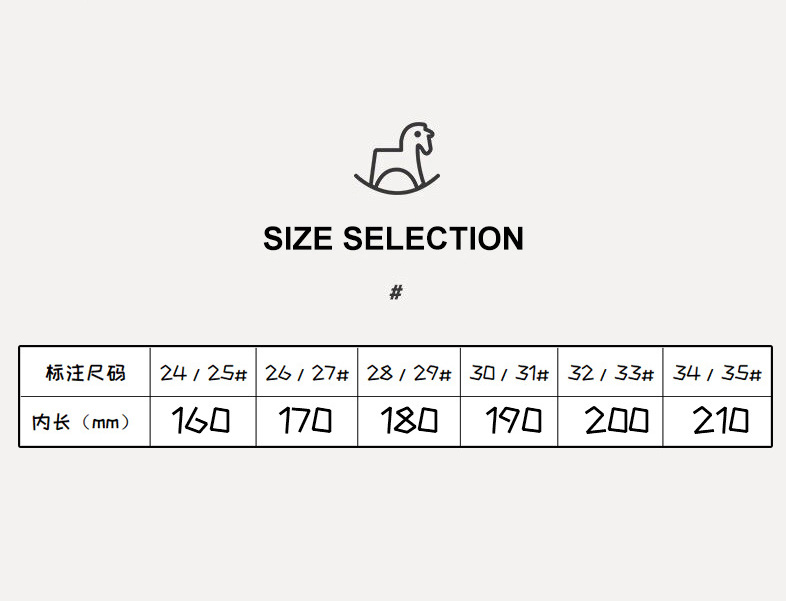This screenshot has height=601, width=786.
Task: Choose size 28 / 29# cell
Action: click(409, 374)
